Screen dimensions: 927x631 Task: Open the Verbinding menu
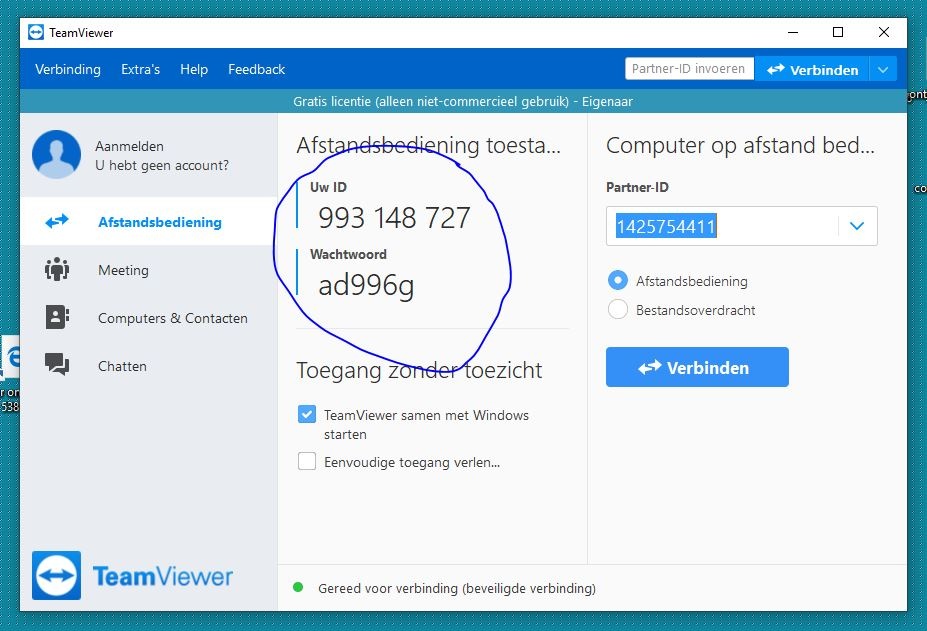(68, 69)
